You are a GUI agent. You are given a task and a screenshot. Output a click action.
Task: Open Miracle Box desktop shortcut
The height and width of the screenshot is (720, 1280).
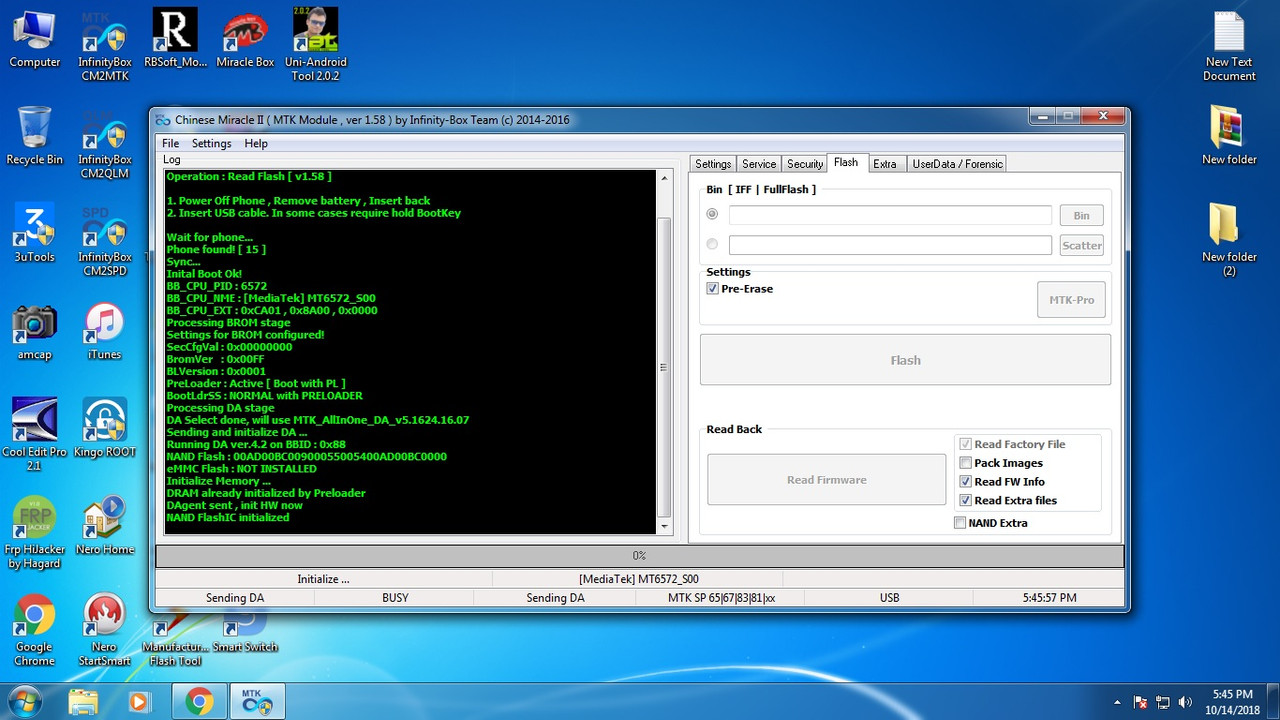[245, 40]
